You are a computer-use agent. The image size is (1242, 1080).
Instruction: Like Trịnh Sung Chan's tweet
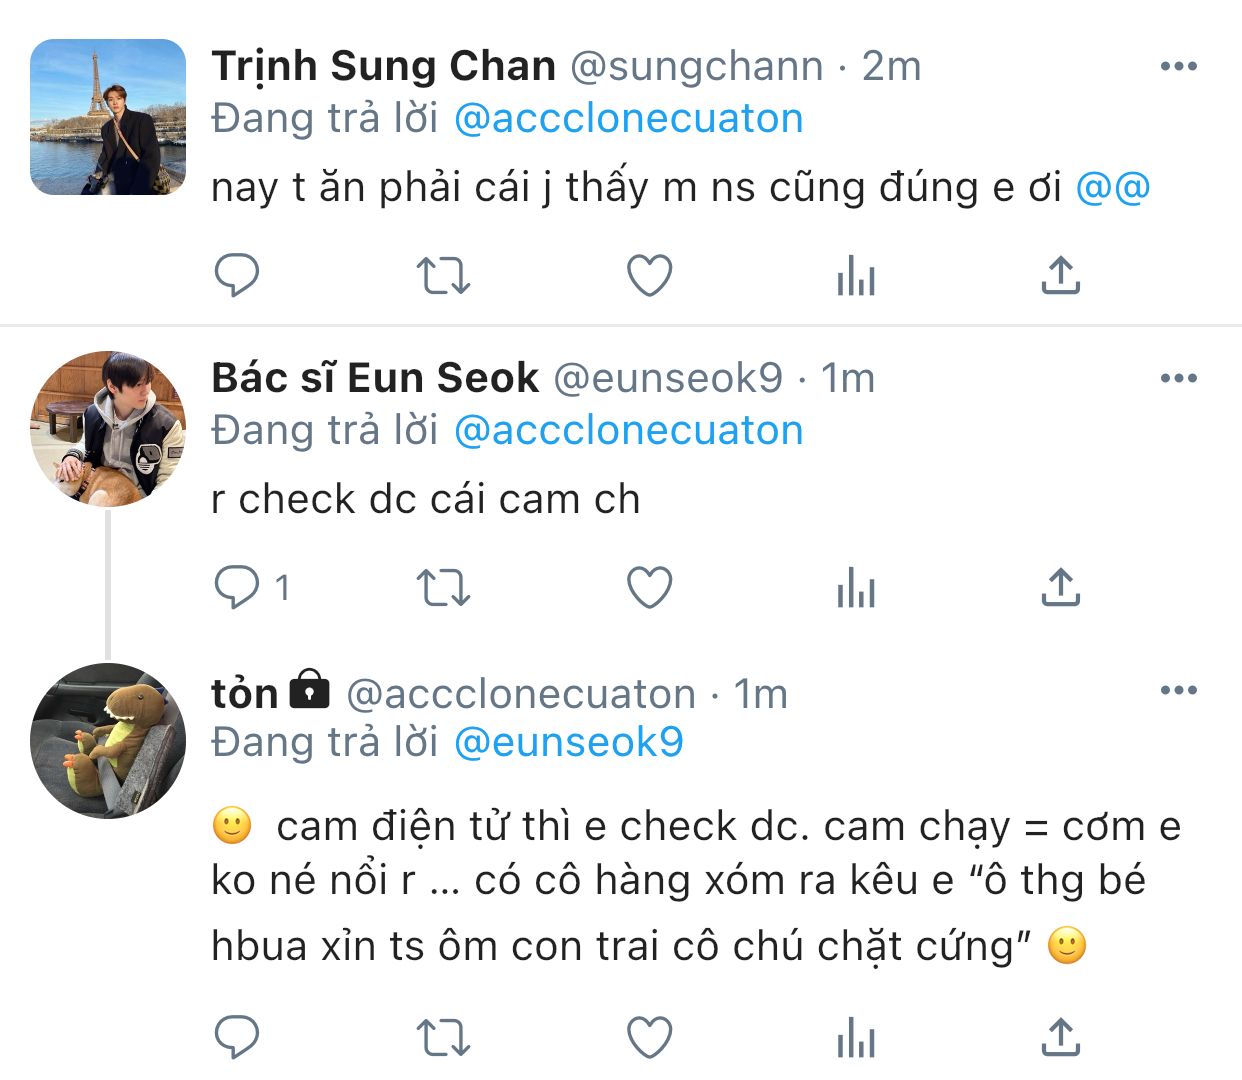pos(649,275)
